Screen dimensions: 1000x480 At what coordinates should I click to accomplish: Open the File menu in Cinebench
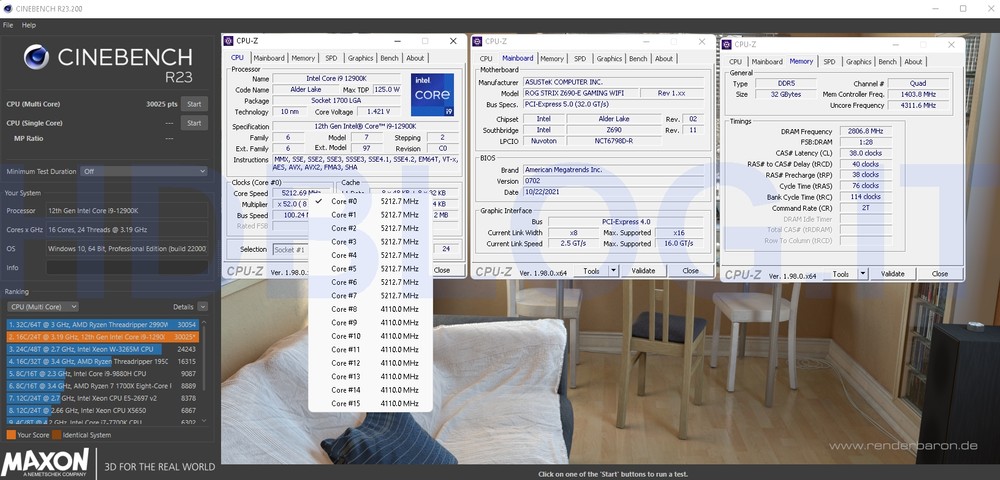[8, 25]
